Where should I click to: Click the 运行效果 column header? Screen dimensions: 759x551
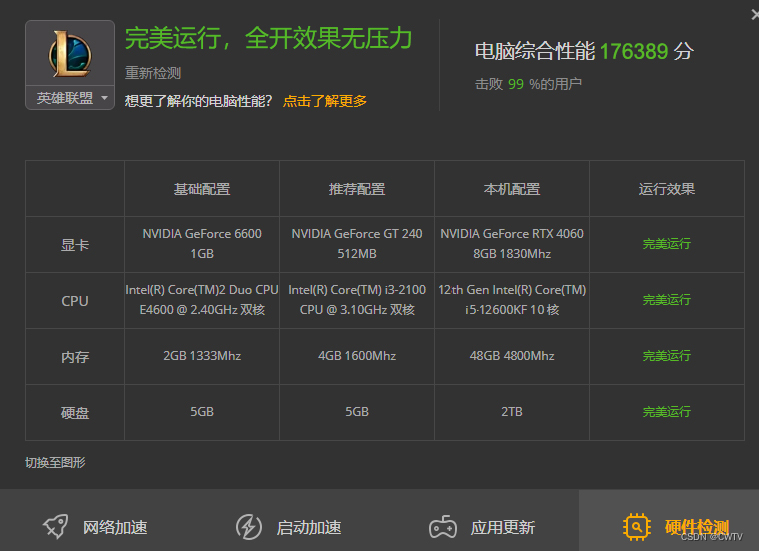point(667,189)
